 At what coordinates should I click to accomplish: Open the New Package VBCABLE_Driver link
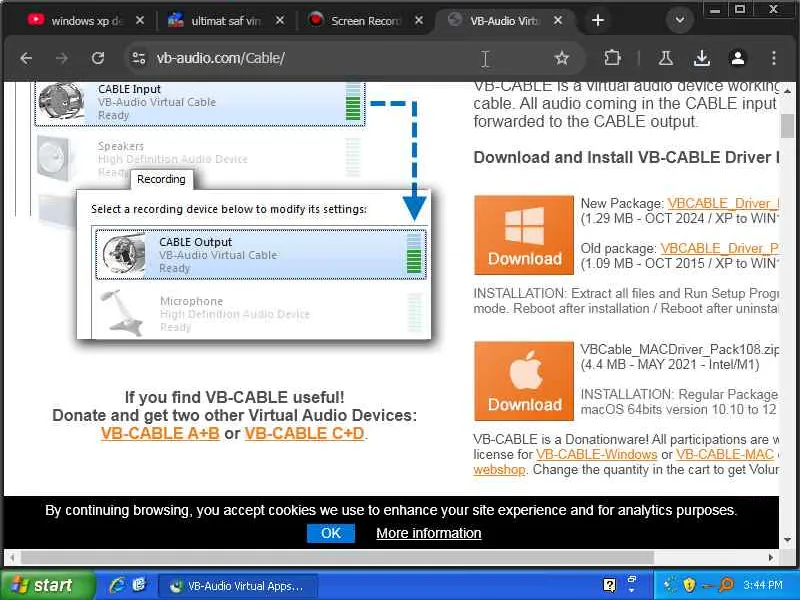tap(723, 204)
